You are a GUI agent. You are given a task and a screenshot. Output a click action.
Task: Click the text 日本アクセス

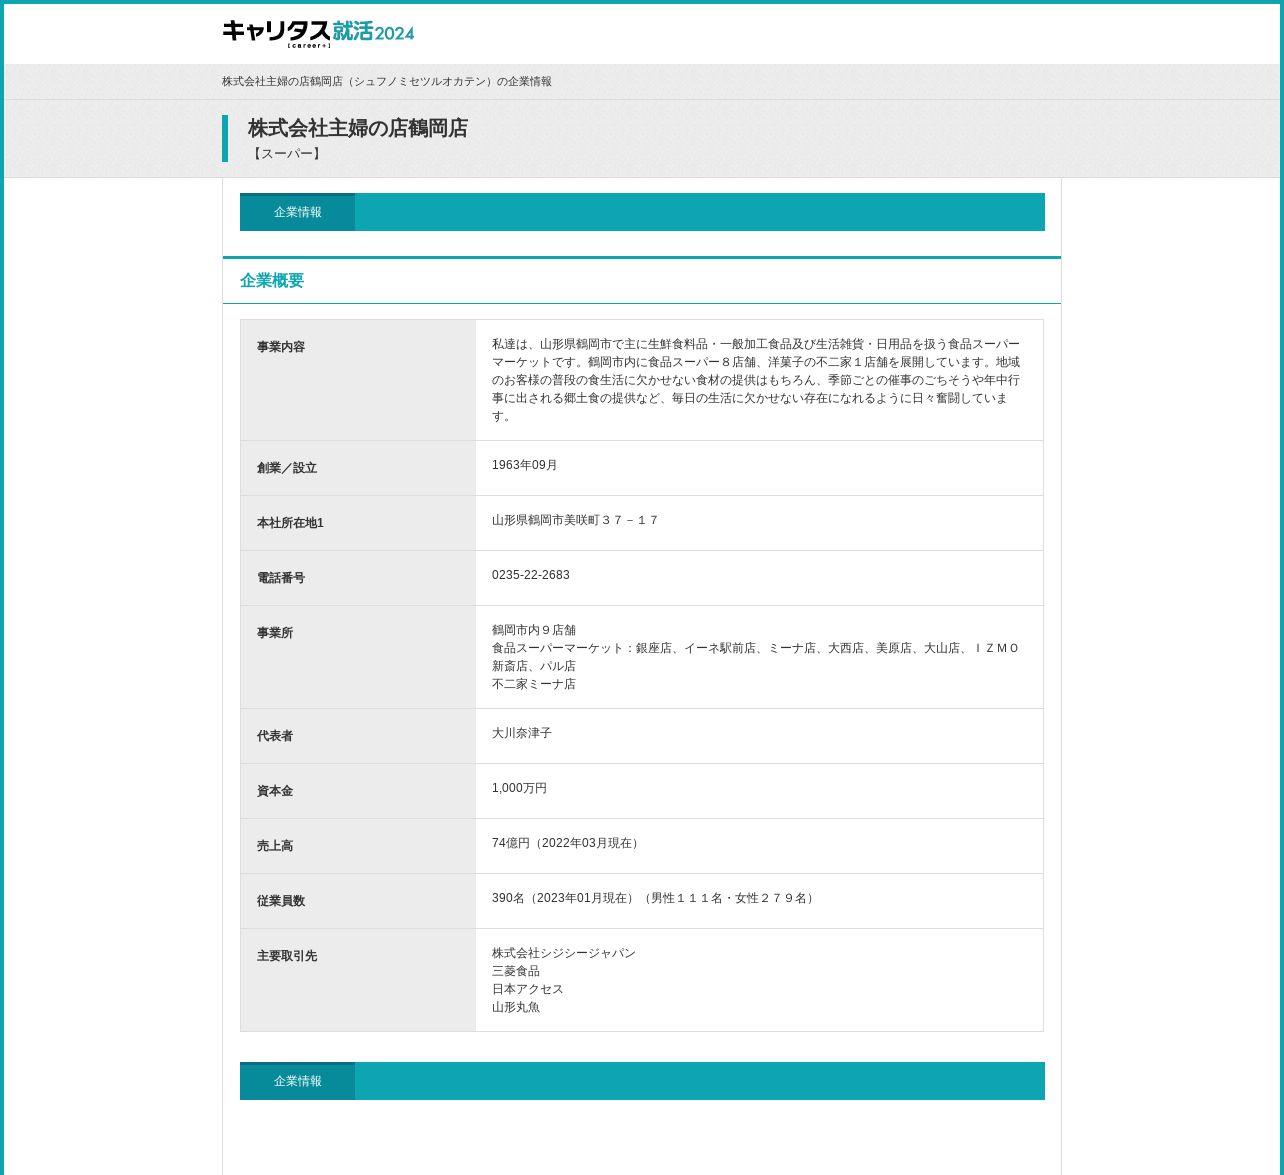(528, 989)
